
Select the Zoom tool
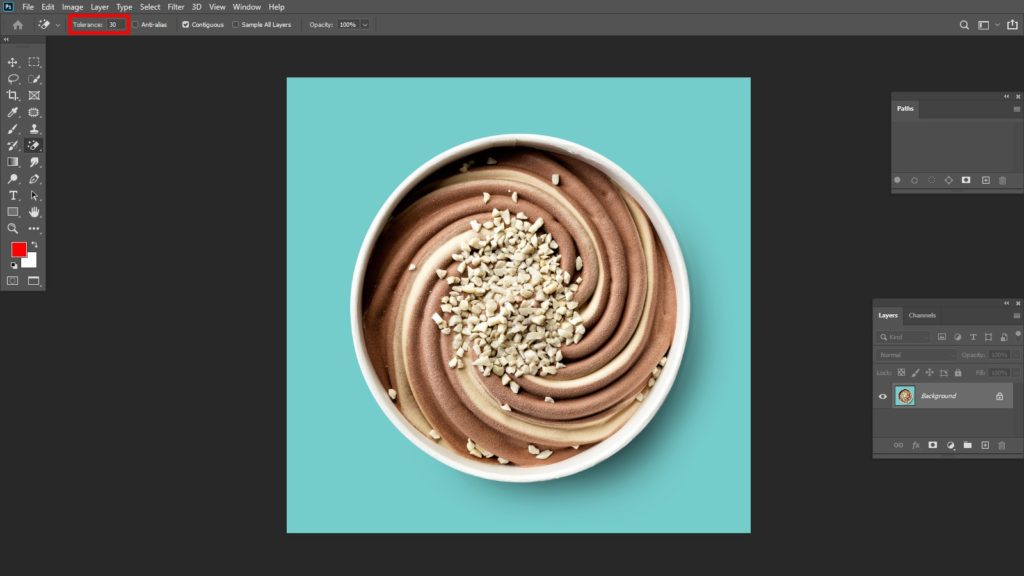pos(12,229)
